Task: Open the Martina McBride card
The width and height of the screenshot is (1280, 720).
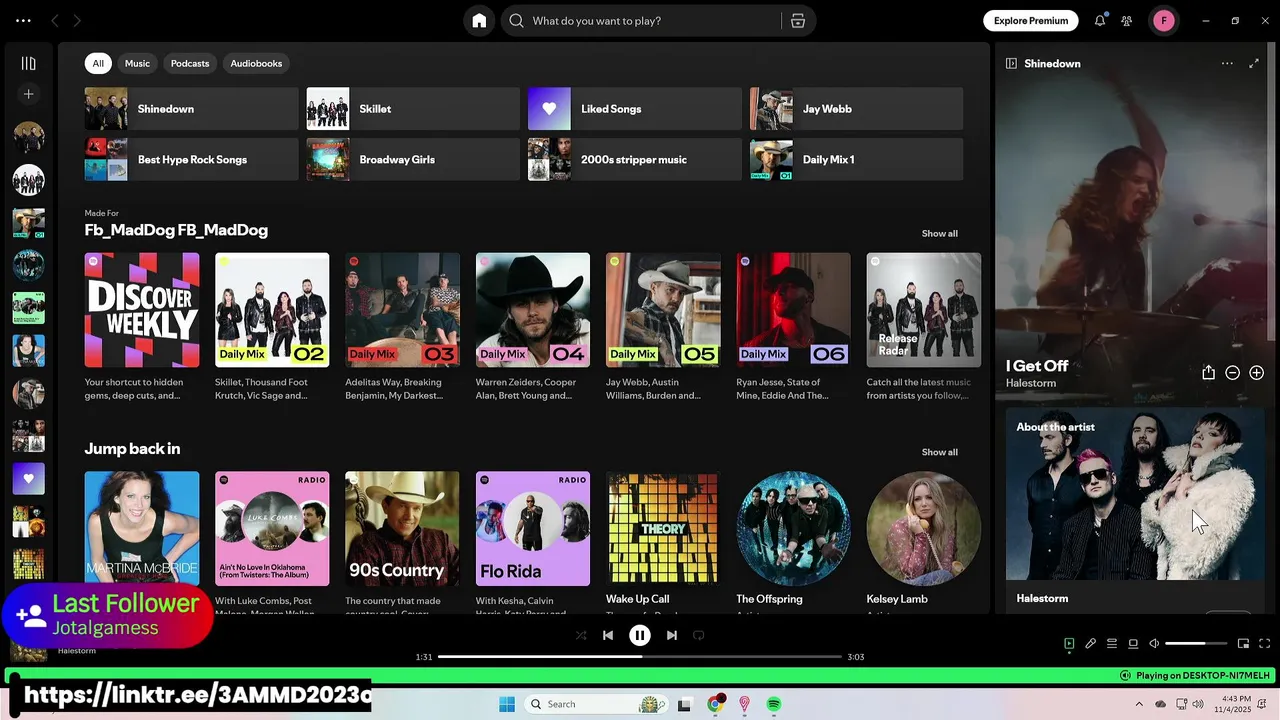Action: click(x=142, y=529)
